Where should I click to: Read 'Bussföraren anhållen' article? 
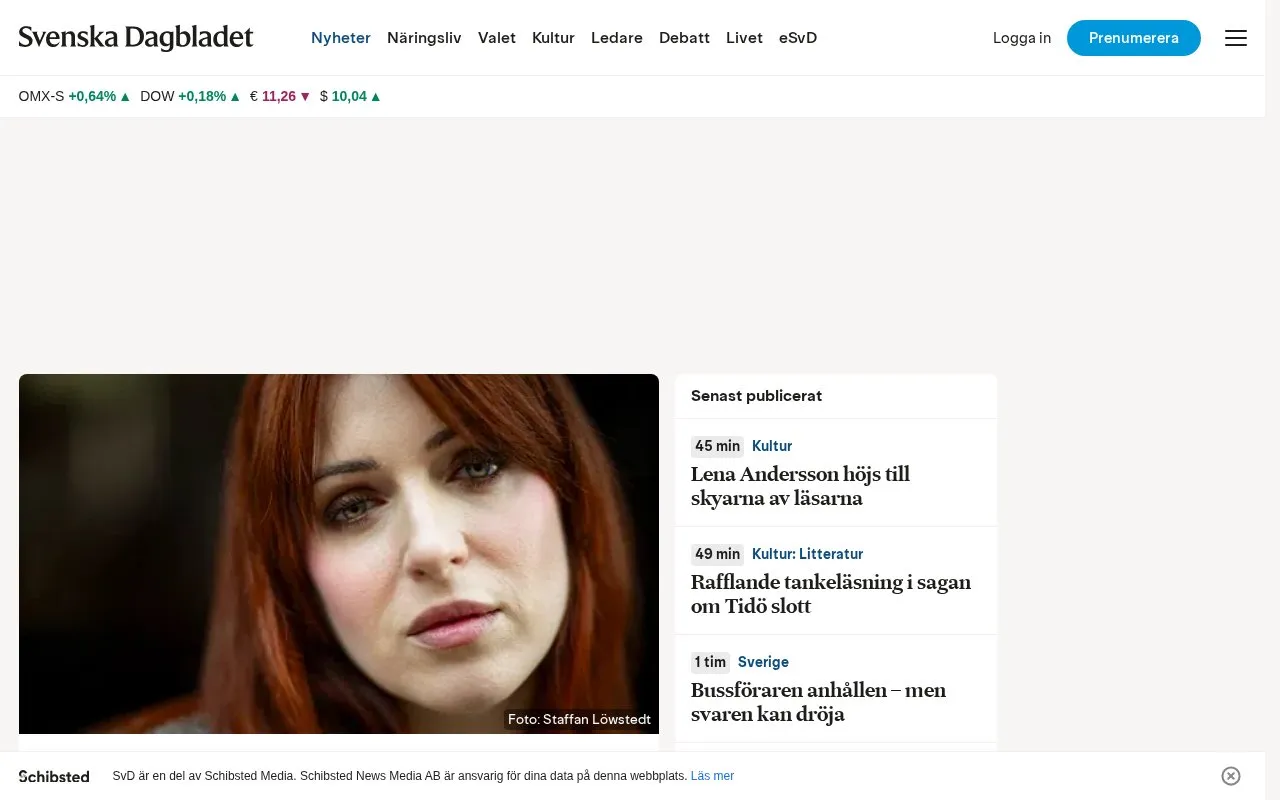click(x=818, y=702)
